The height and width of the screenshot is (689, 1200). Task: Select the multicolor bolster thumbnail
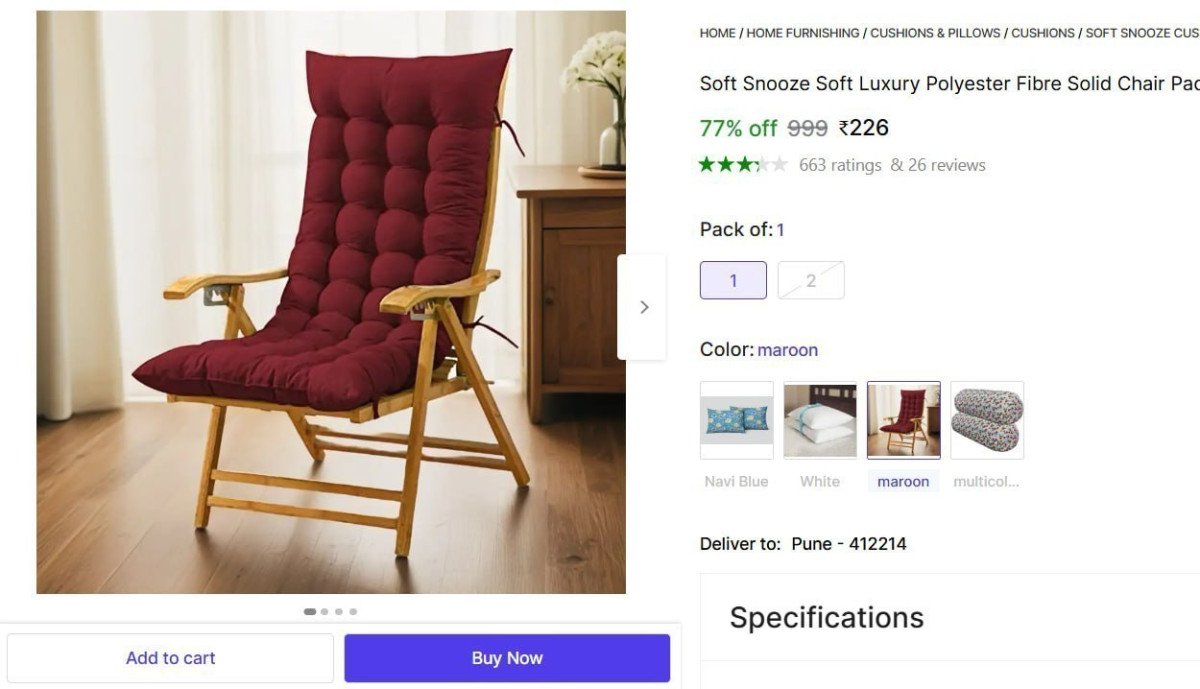point(987,420)
